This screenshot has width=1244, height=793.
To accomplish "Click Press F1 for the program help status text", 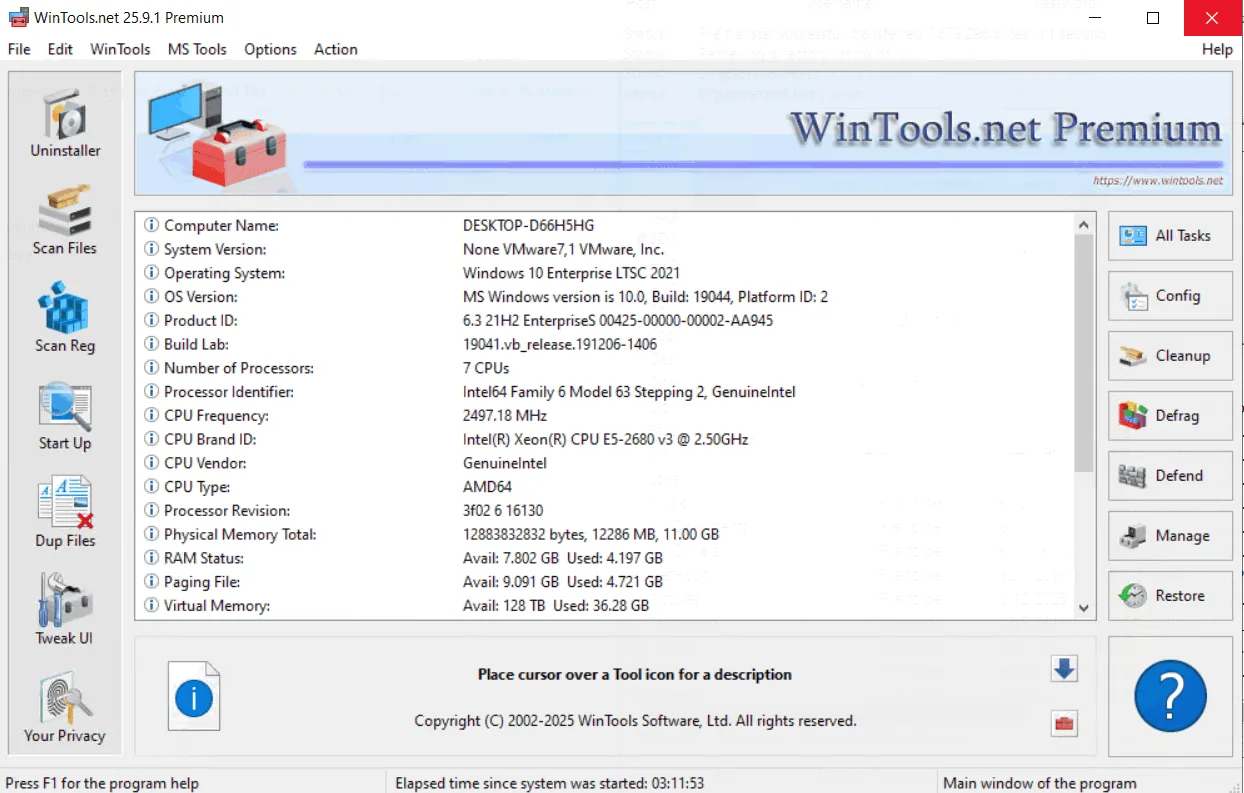I will coord(102,783).
